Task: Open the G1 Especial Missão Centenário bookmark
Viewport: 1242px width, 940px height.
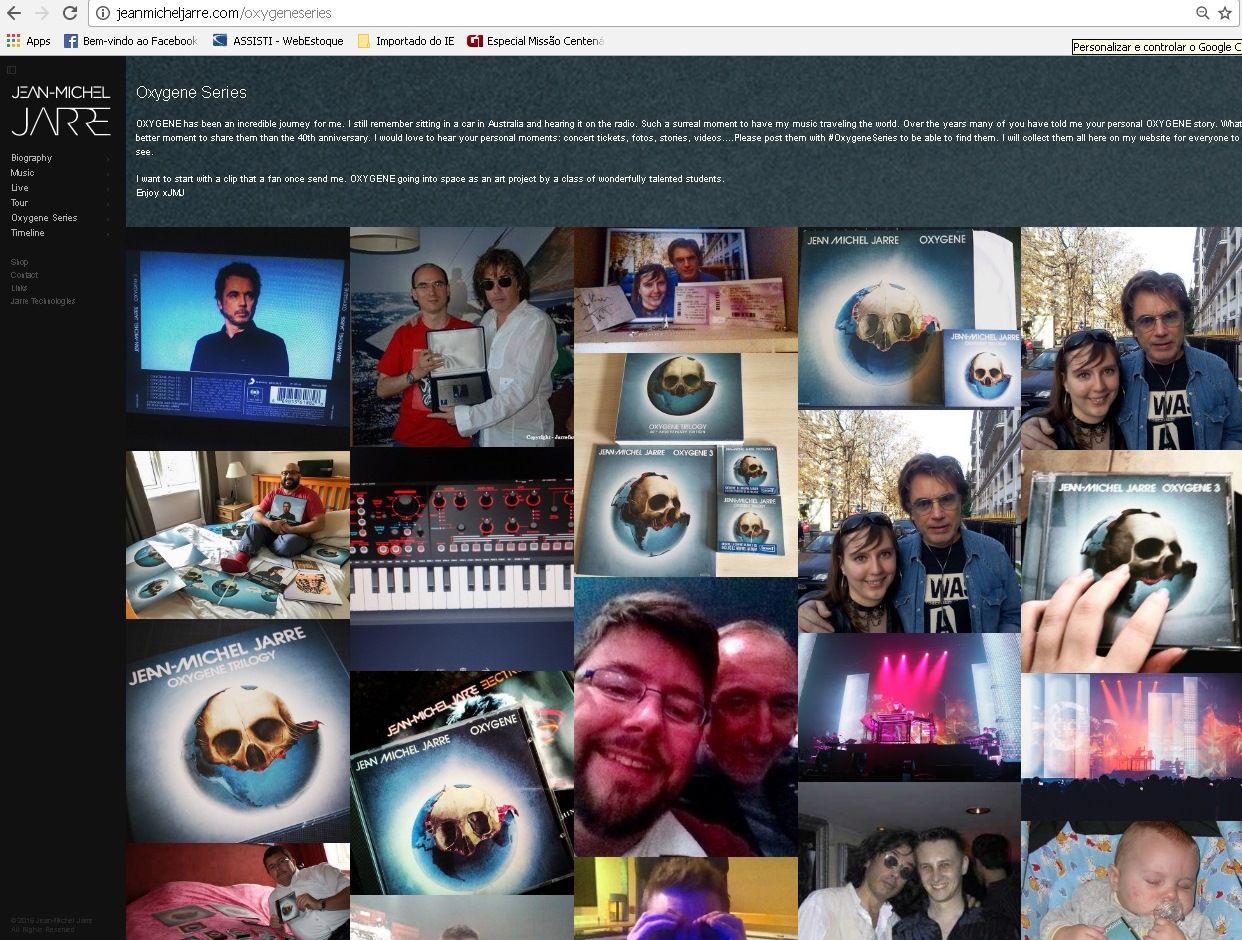Action: 536,41
